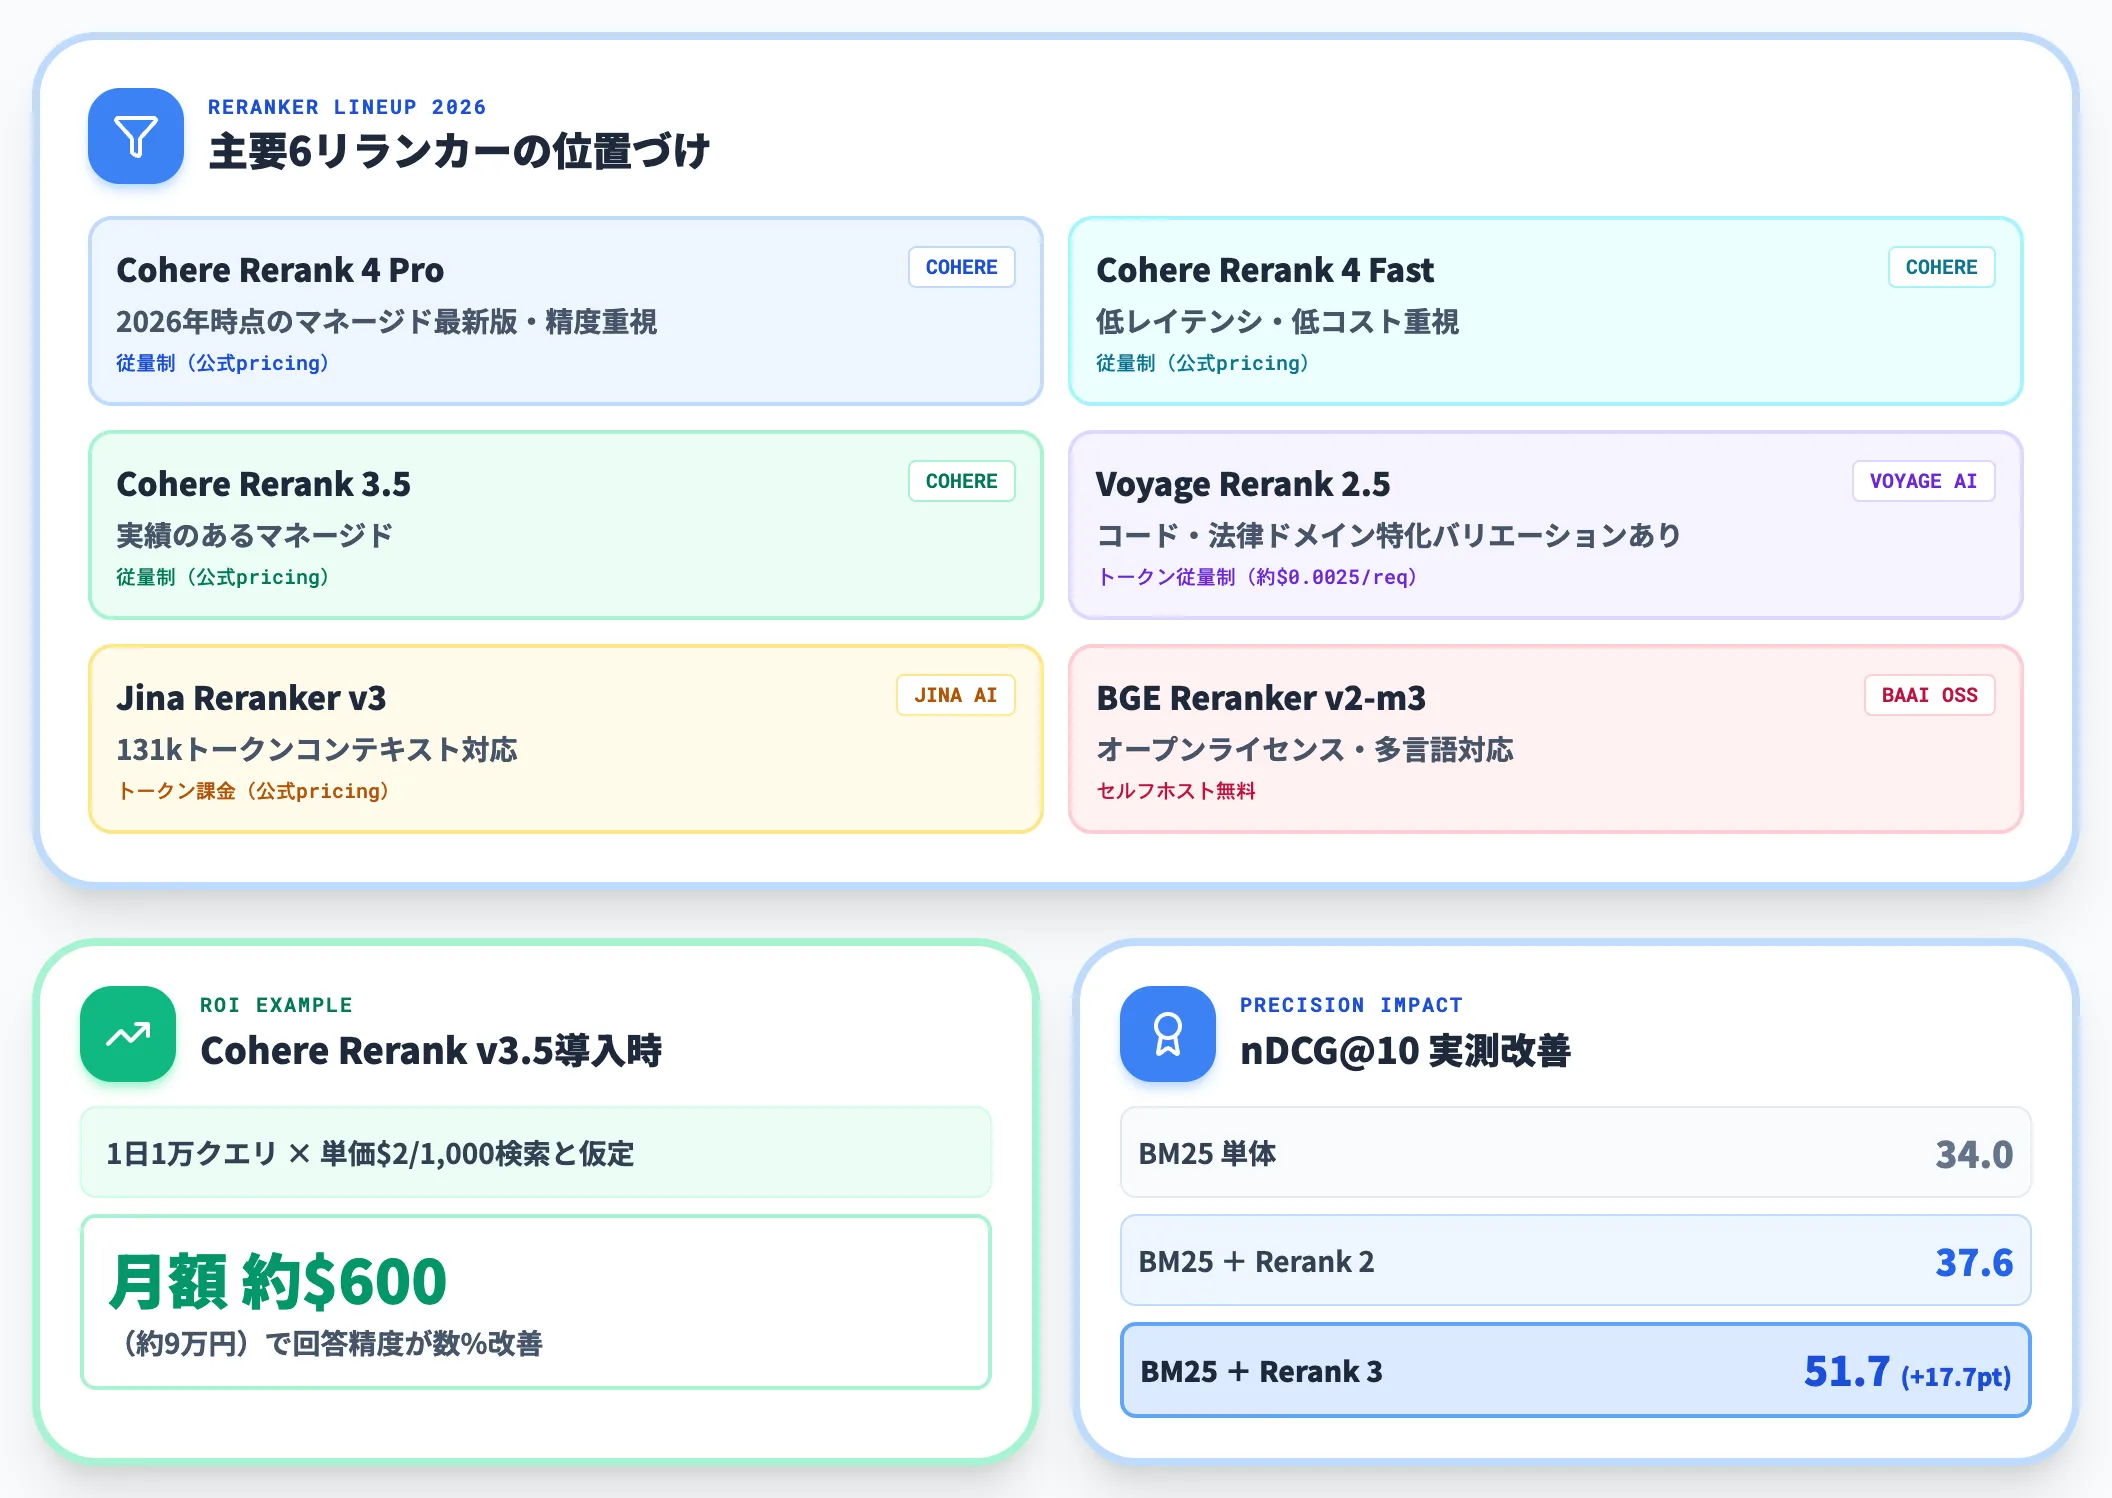Viewport: 2112px width, 1498px height.
Task: Click pricing note under Rerank 4 Fast
Action: click(1203, 363)
